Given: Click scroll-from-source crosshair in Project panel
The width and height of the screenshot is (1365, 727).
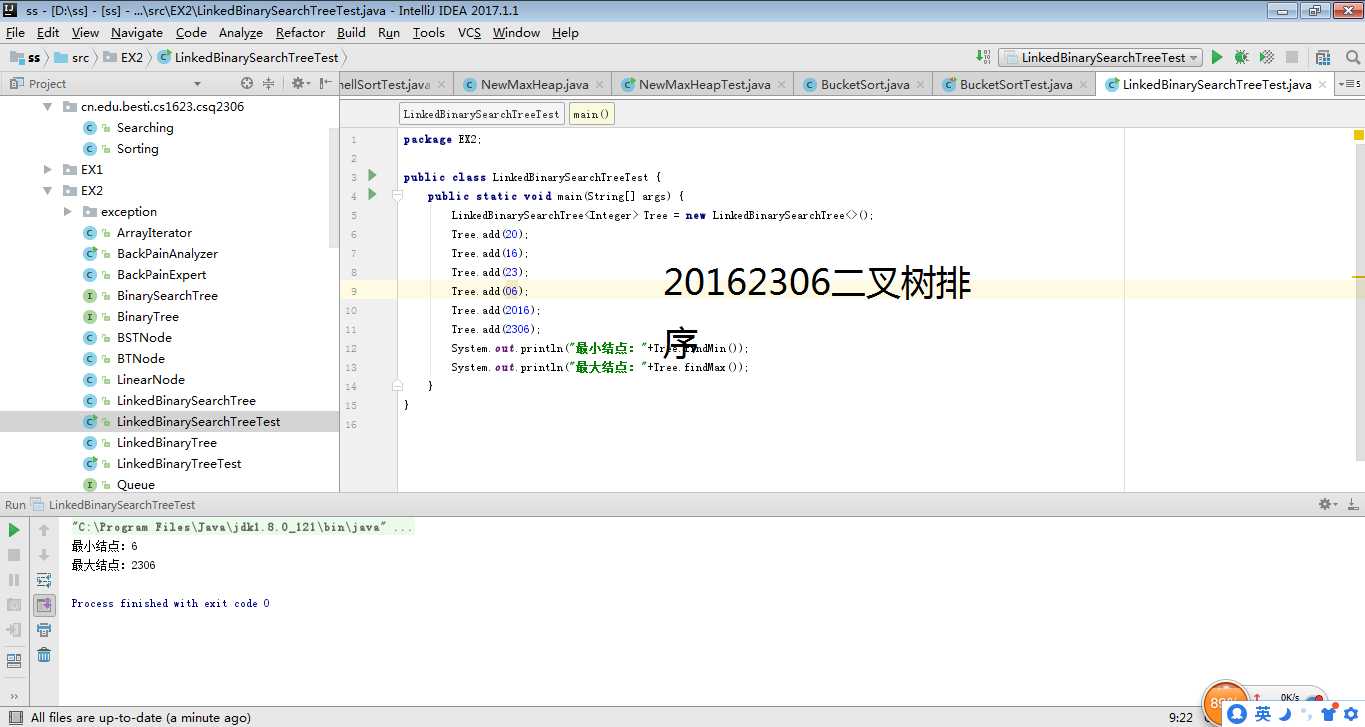Looking at the screenshot, I should tap(247, 83).
